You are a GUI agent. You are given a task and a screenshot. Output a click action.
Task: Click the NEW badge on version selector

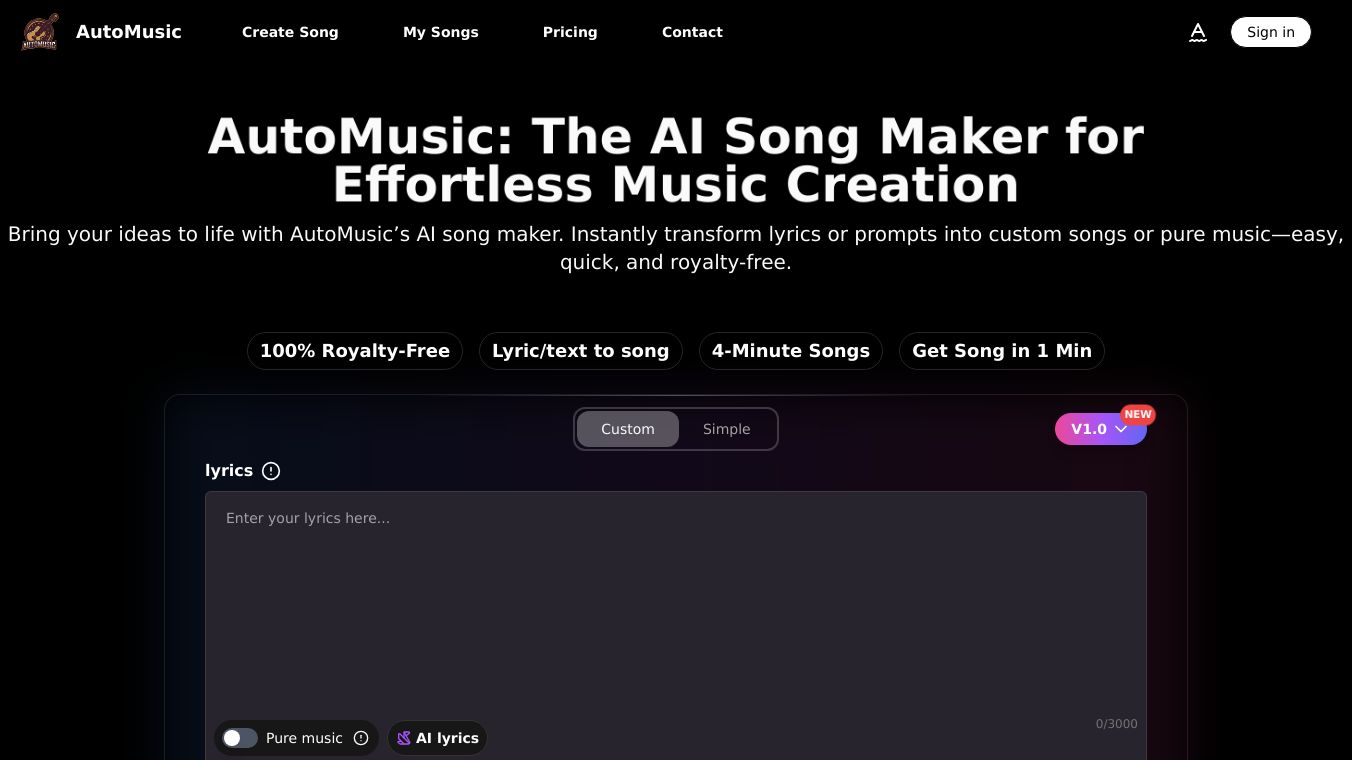(1138, 414)
